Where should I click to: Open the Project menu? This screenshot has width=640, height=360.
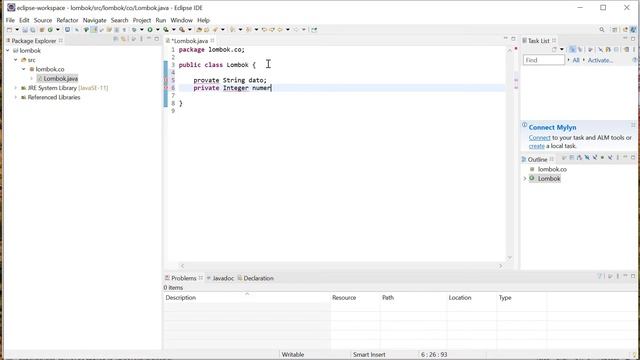(x=142, y=20)
